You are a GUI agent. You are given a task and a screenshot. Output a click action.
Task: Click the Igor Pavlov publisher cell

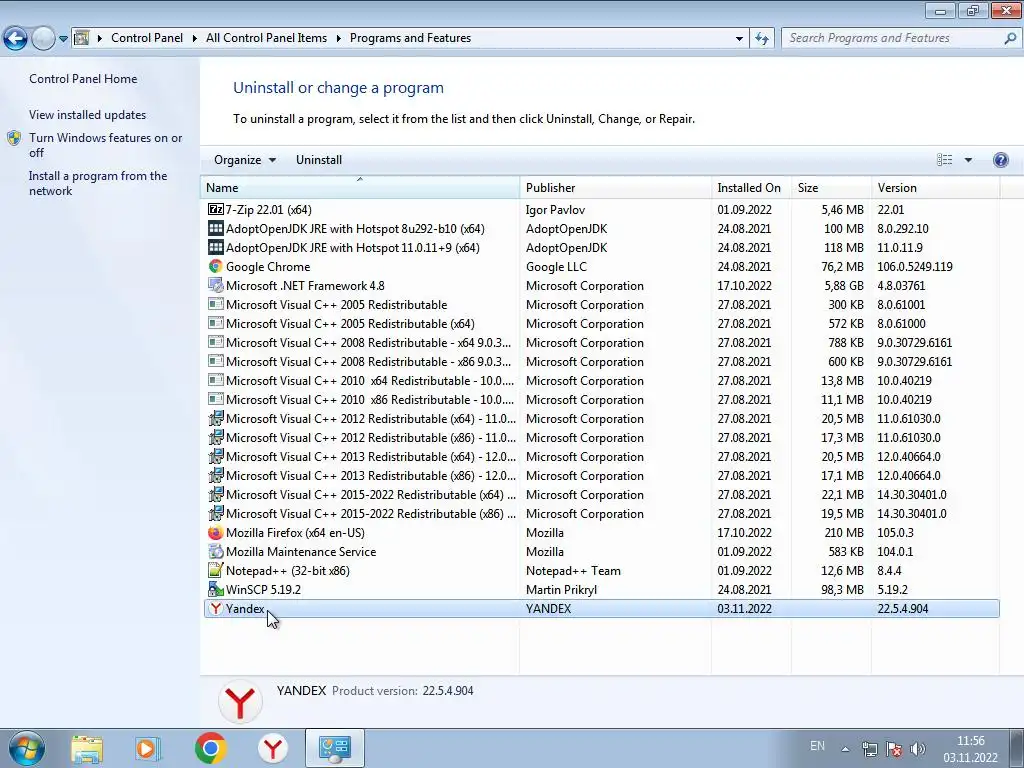pyautogui.click(x=555, y=210)
